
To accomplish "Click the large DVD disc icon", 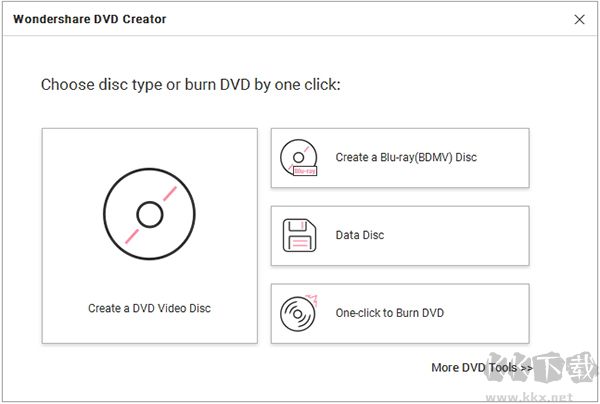I will [x=150, y=213].
